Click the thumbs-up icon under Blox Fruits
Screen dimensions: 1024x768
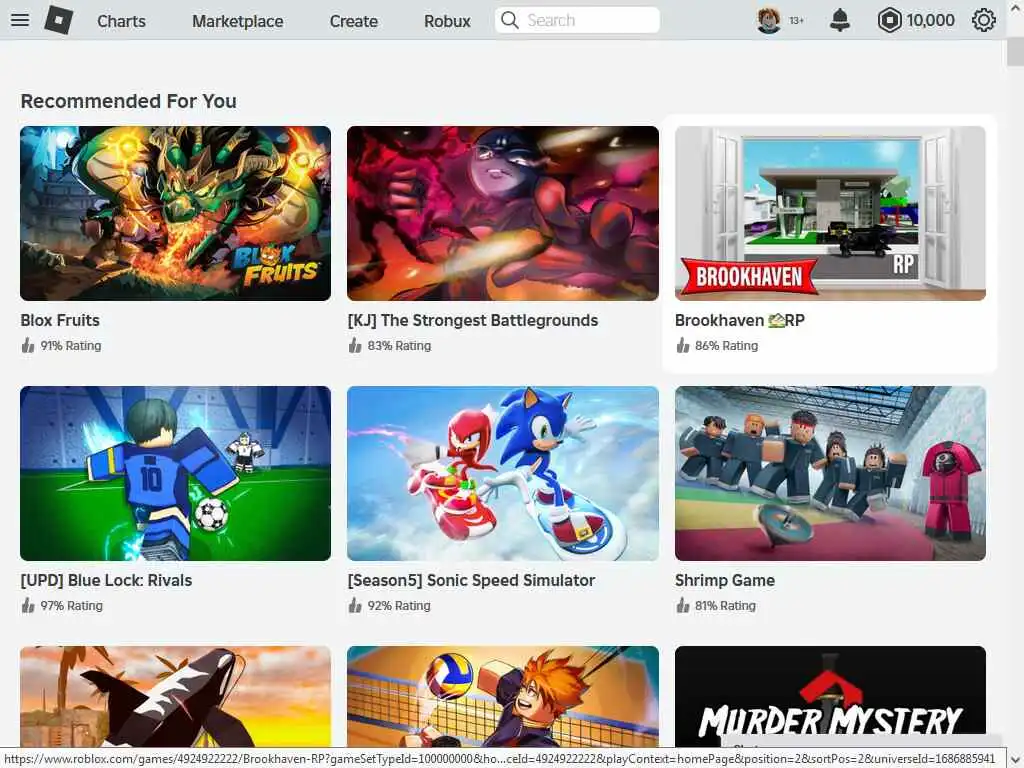tap(27, 345)
